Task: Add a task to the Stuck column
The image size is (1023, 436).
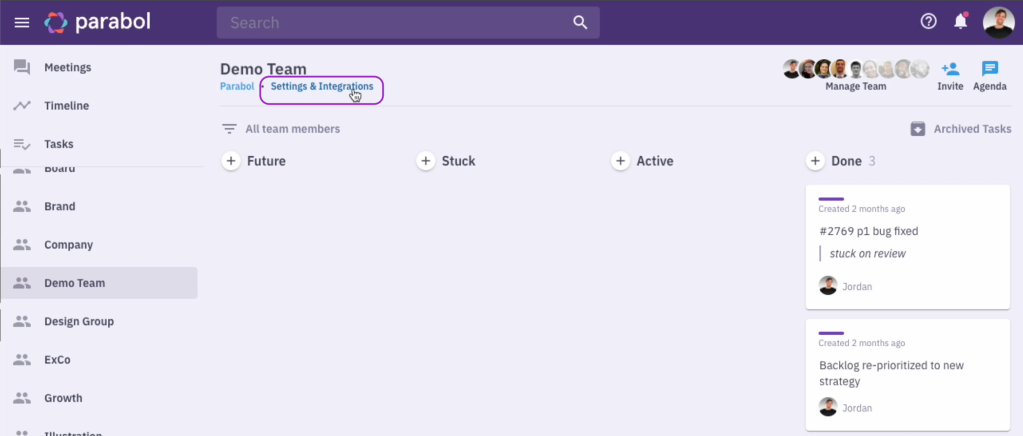Action: coord(425,161)
